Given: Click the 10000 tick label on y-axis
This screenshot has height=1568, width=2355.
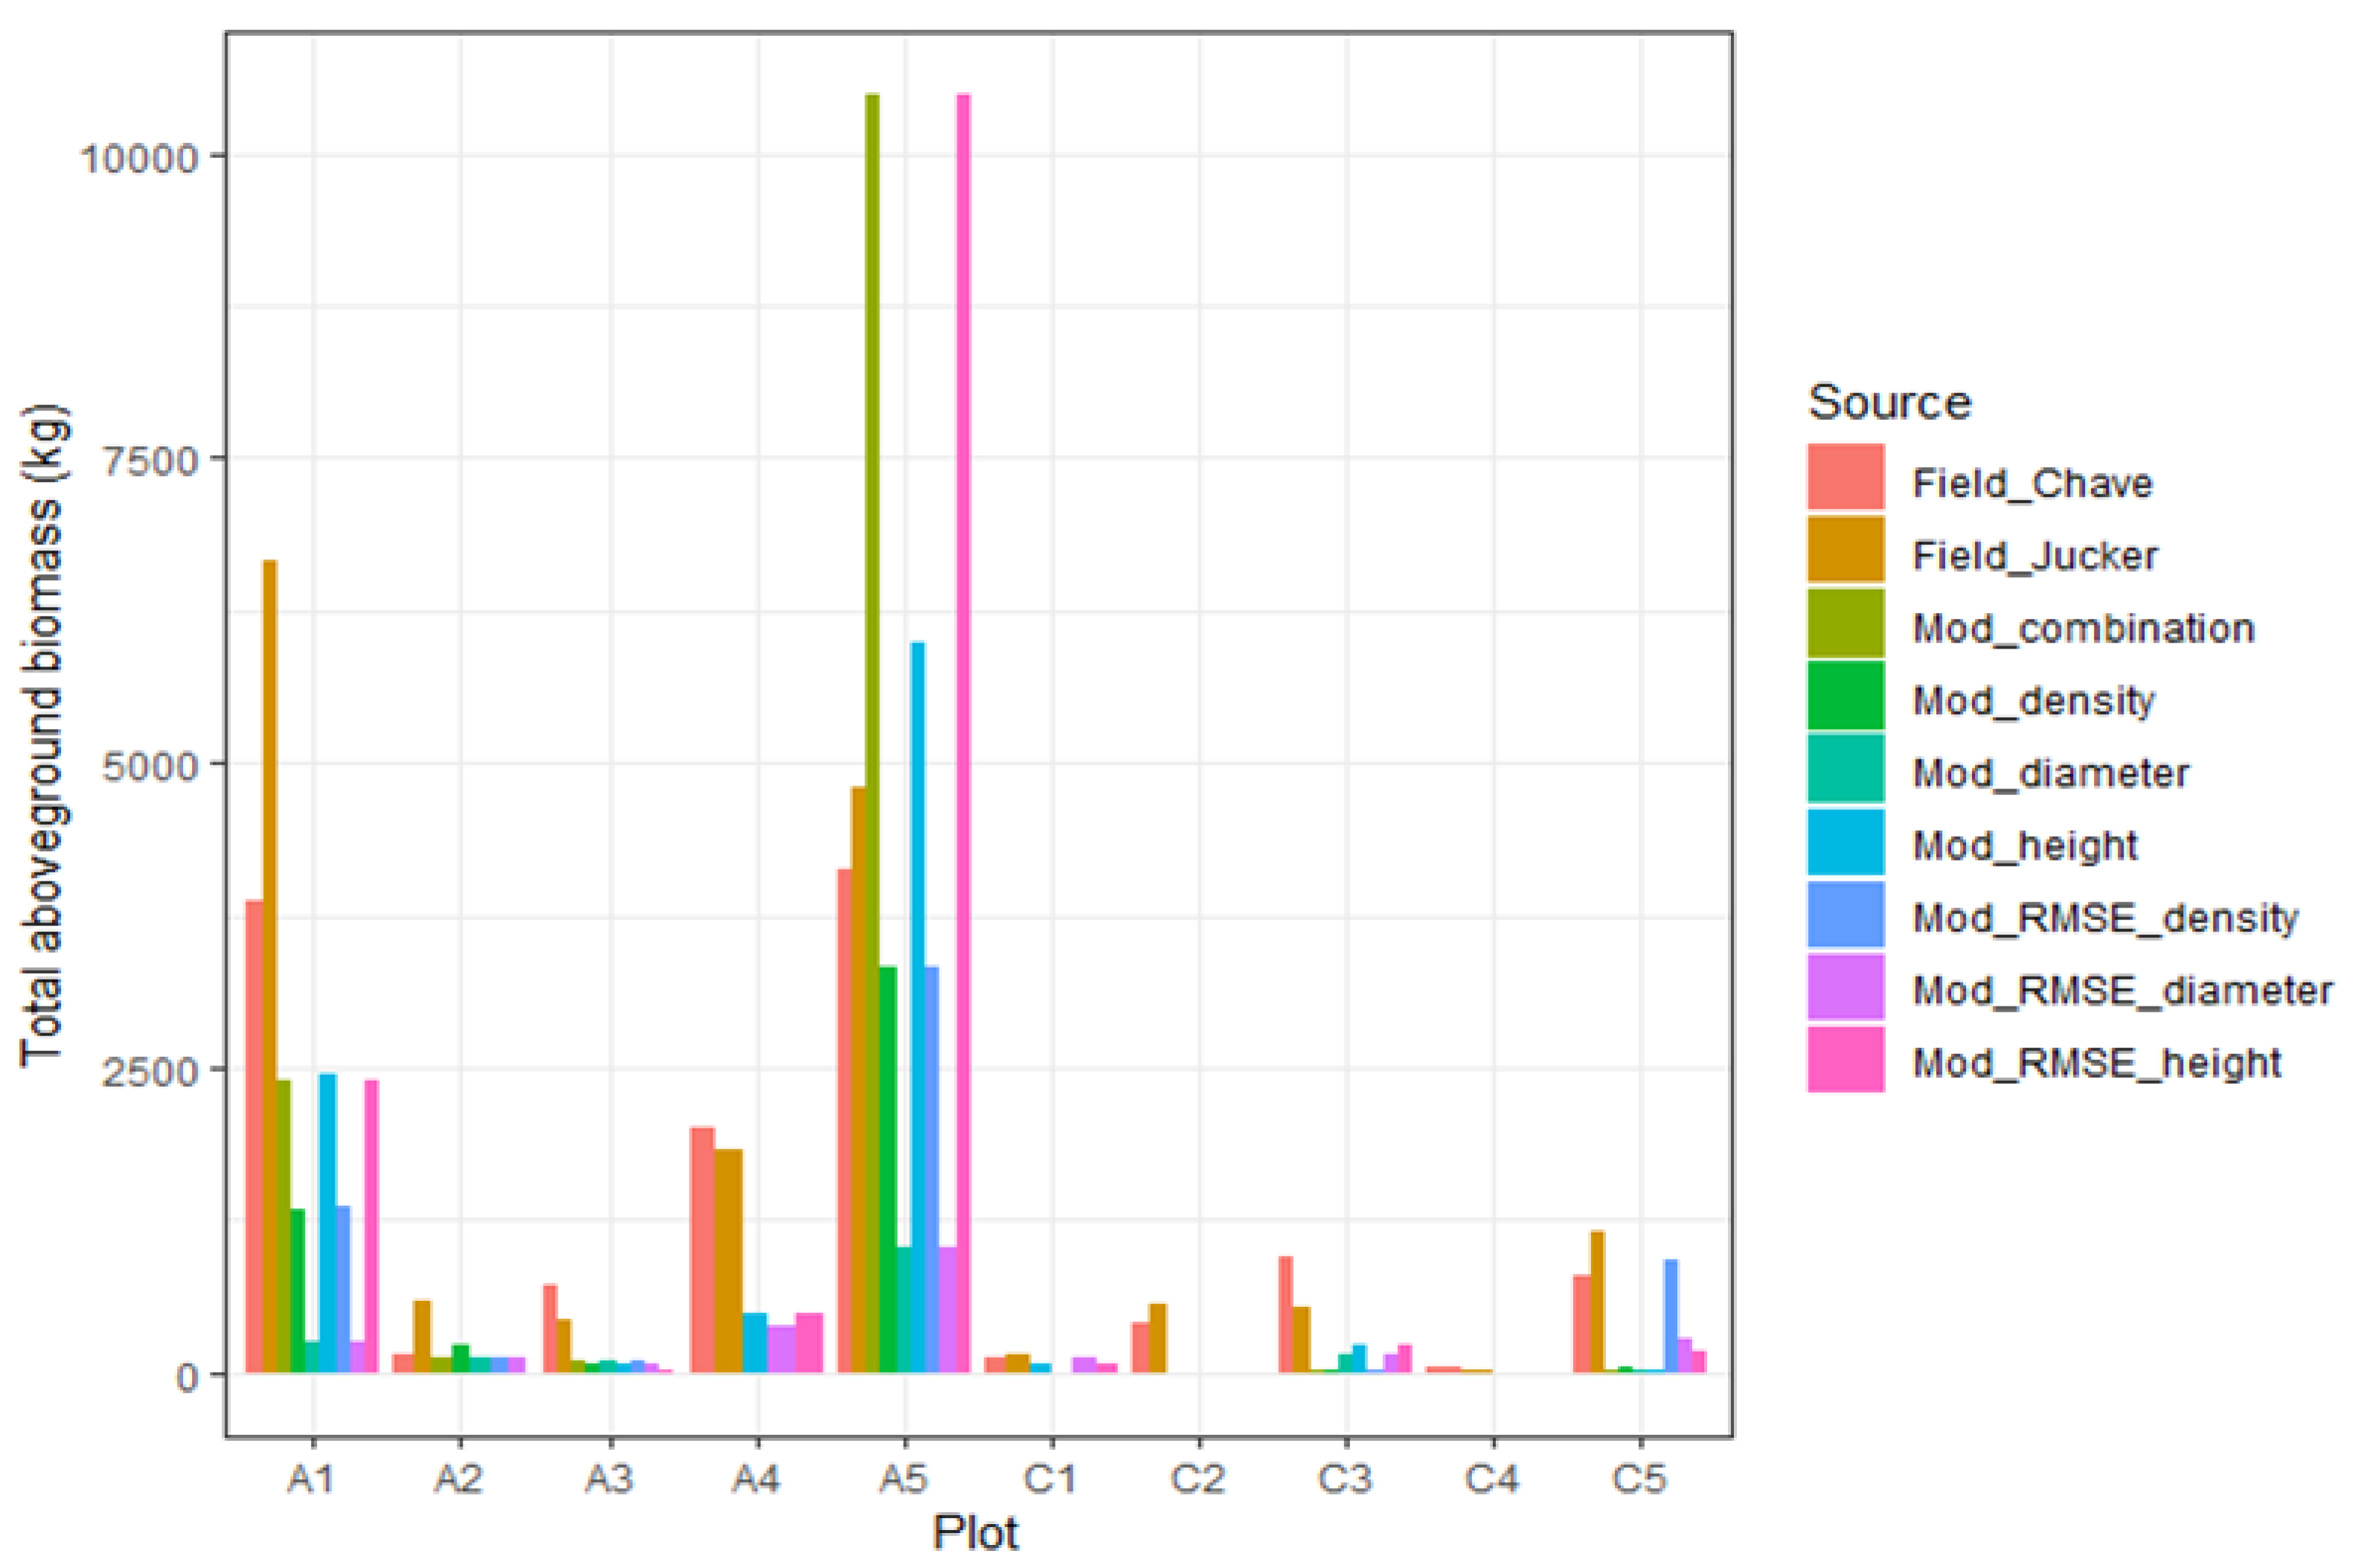Looking at the screenshot, I should tap(141, 157).
